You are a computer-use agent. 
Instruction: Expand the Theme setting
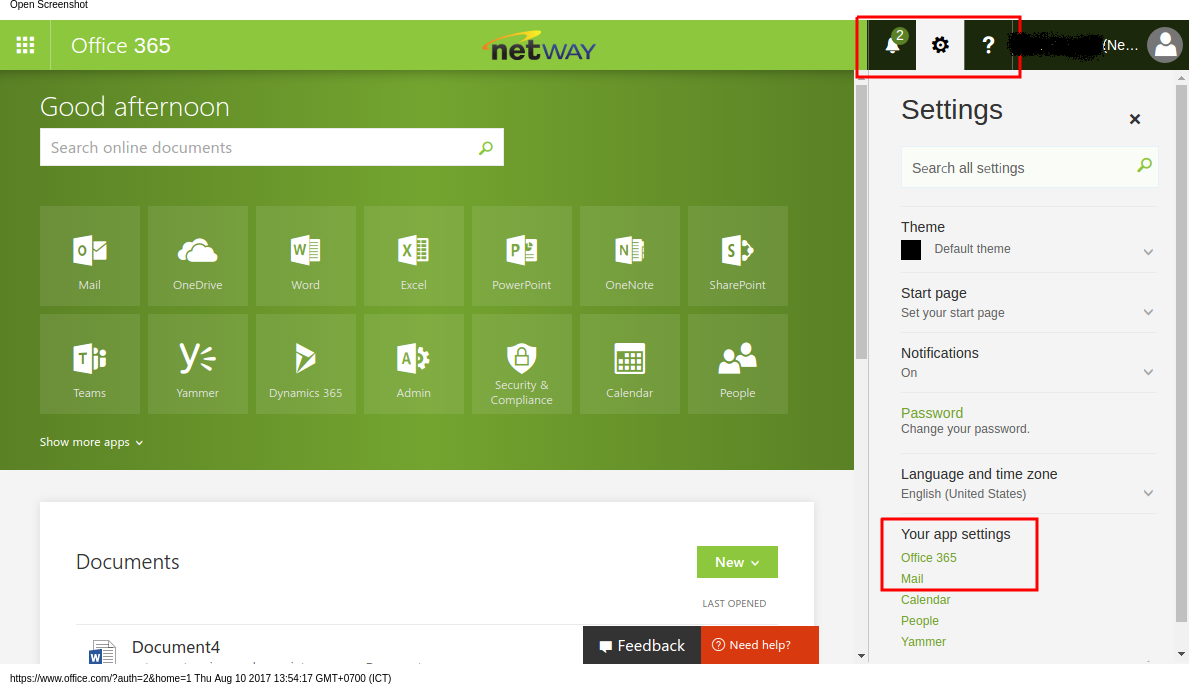tap(1148, 252)
